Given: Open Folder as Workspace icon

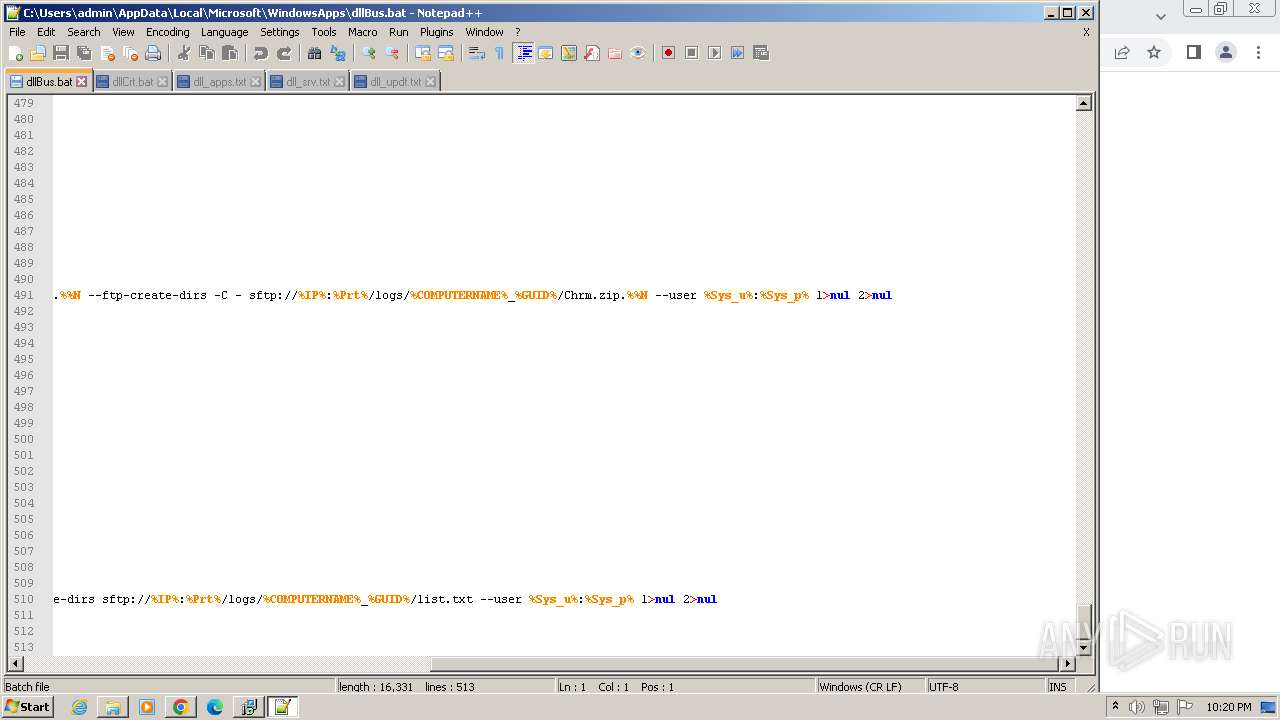Looking at the screenshot, I should coord(615,53).
